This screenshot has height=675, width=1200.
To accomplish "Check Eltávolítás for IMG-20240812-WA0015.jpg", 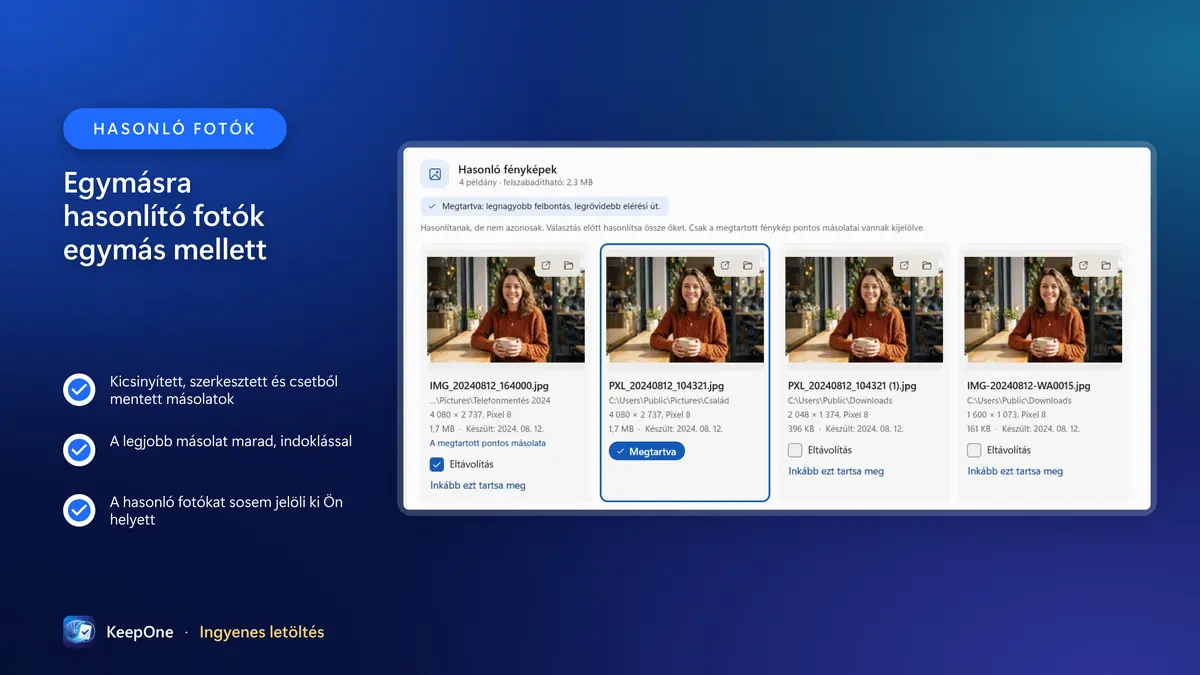I will click(x=974, y=450).
